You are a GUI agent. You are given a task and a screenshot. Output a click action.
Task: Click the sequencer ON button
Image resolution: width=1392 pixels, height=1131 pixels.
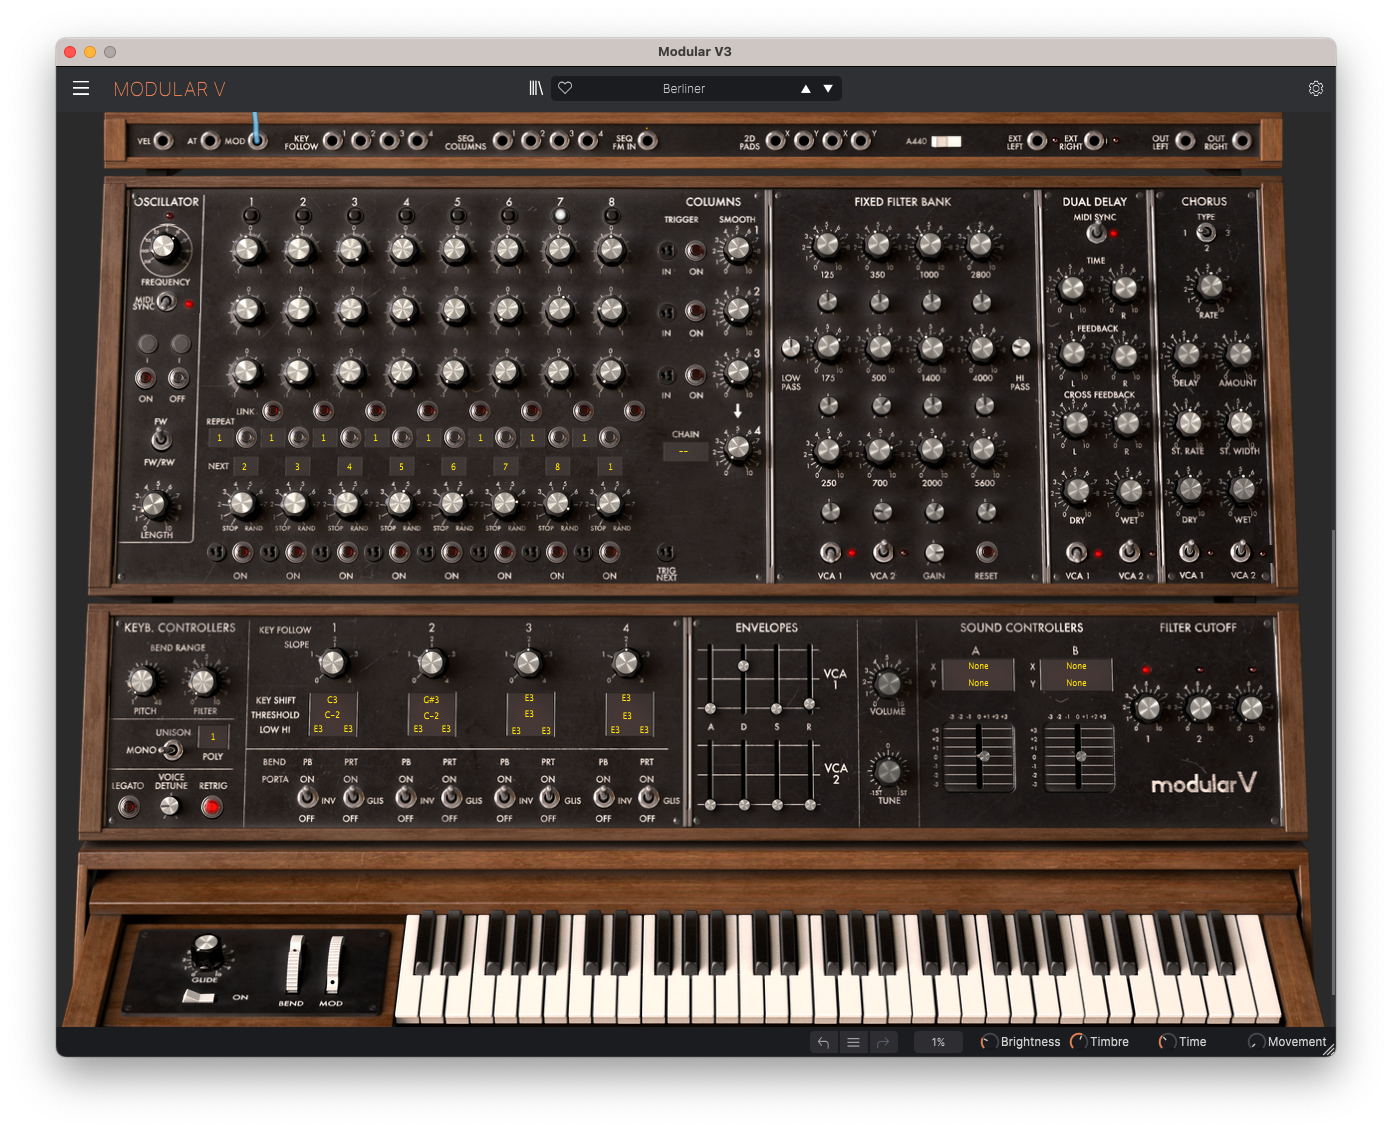(x=146, y=378)
